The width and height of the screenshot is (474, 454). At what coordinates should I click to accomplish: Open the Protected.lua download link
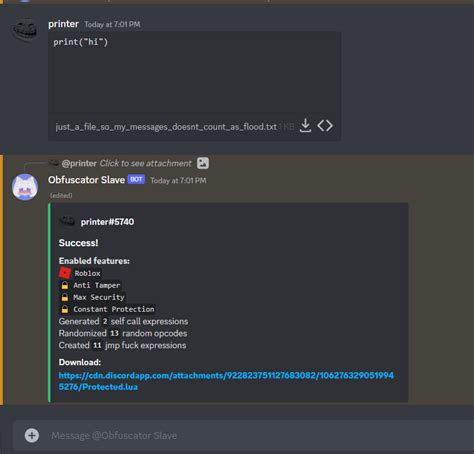pos(226,381)
